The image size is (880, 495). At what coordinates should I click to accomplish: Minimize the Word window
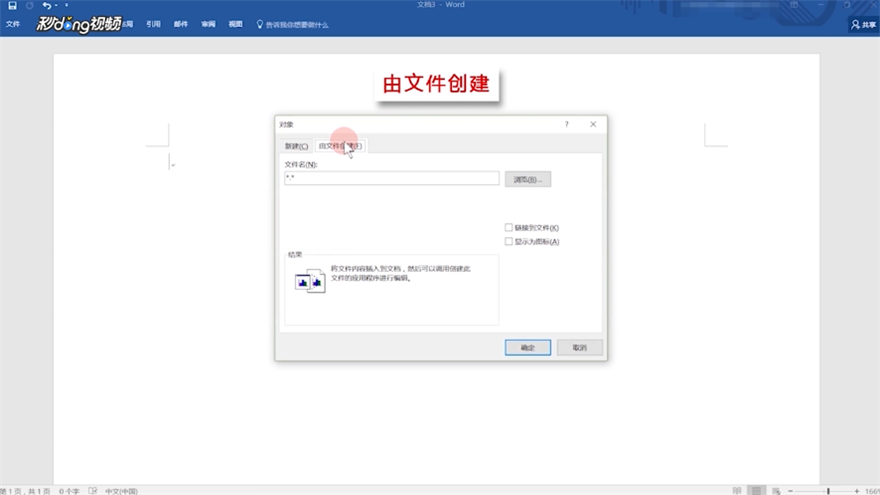(x=821, y=5)
